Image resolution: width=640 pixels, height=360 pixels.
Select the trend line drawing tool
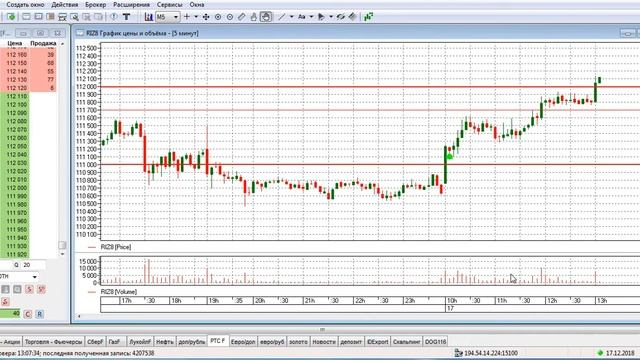pos(282,17)
